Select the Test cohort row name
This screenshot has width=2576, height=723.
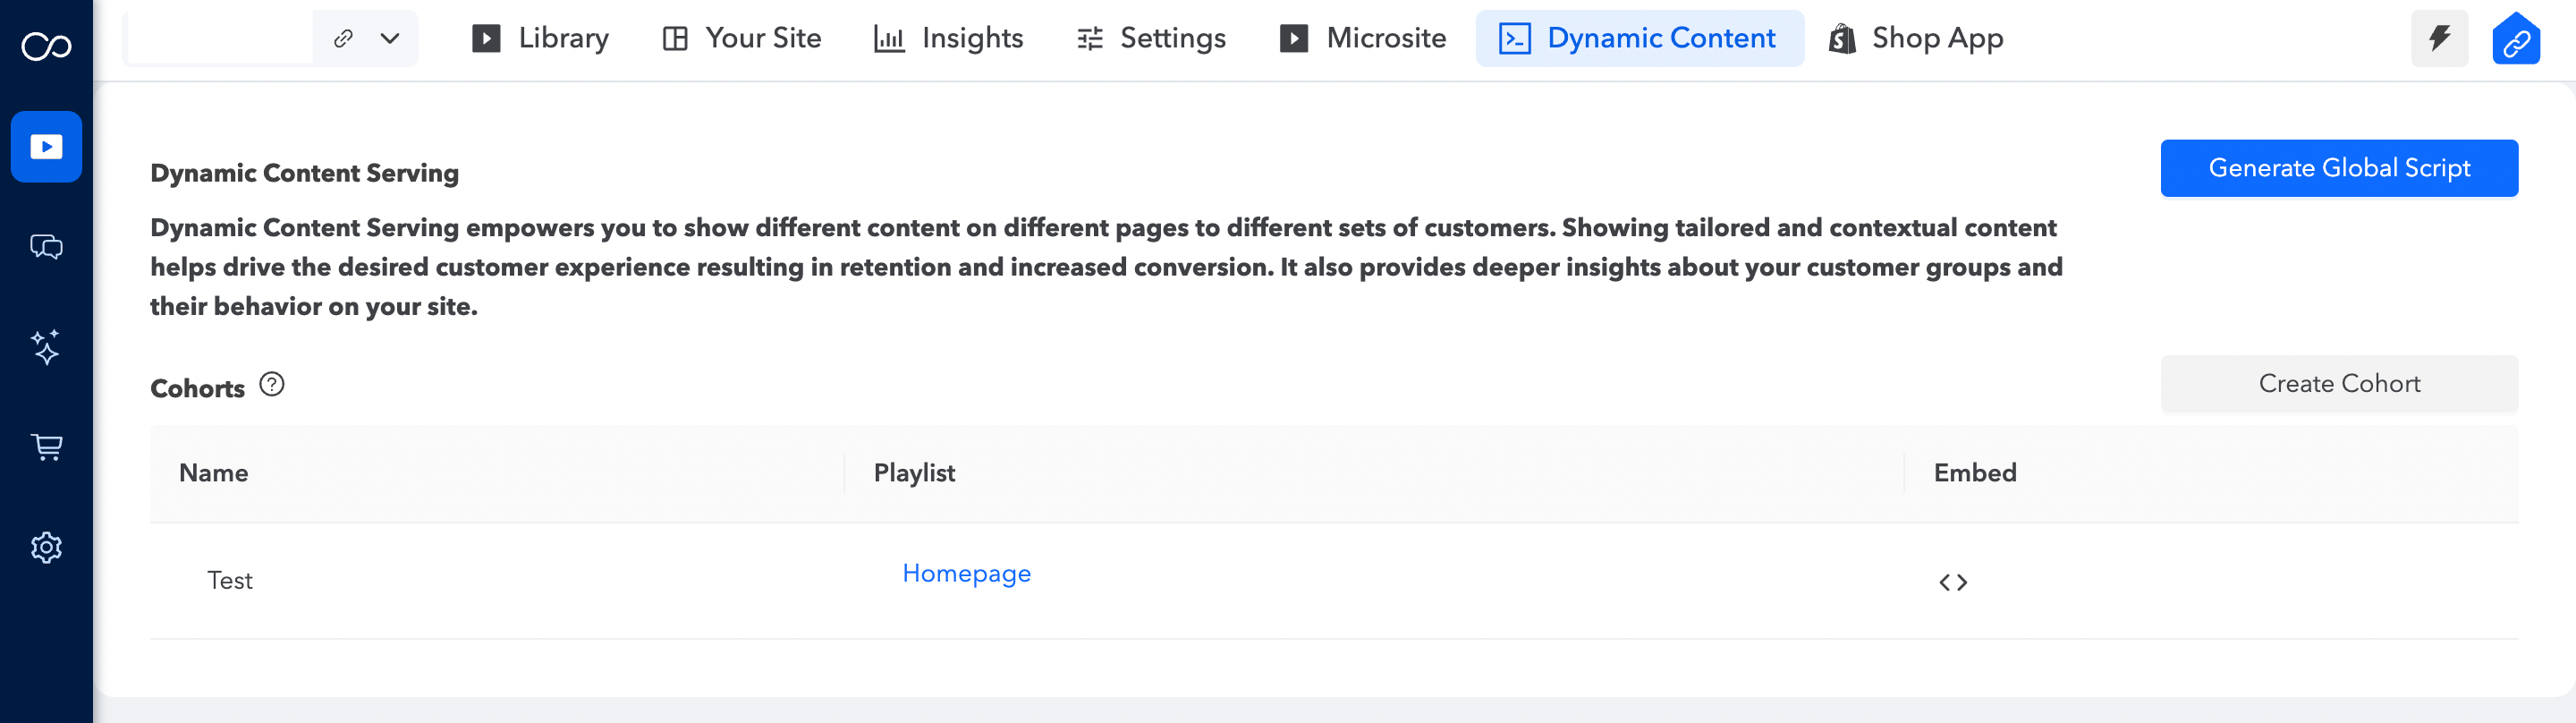[230, 581]
